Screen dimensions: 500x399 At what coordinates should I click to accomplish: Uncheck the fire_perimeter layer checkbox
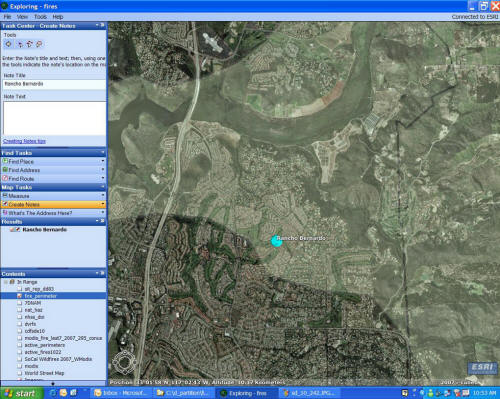click(19, 296)
